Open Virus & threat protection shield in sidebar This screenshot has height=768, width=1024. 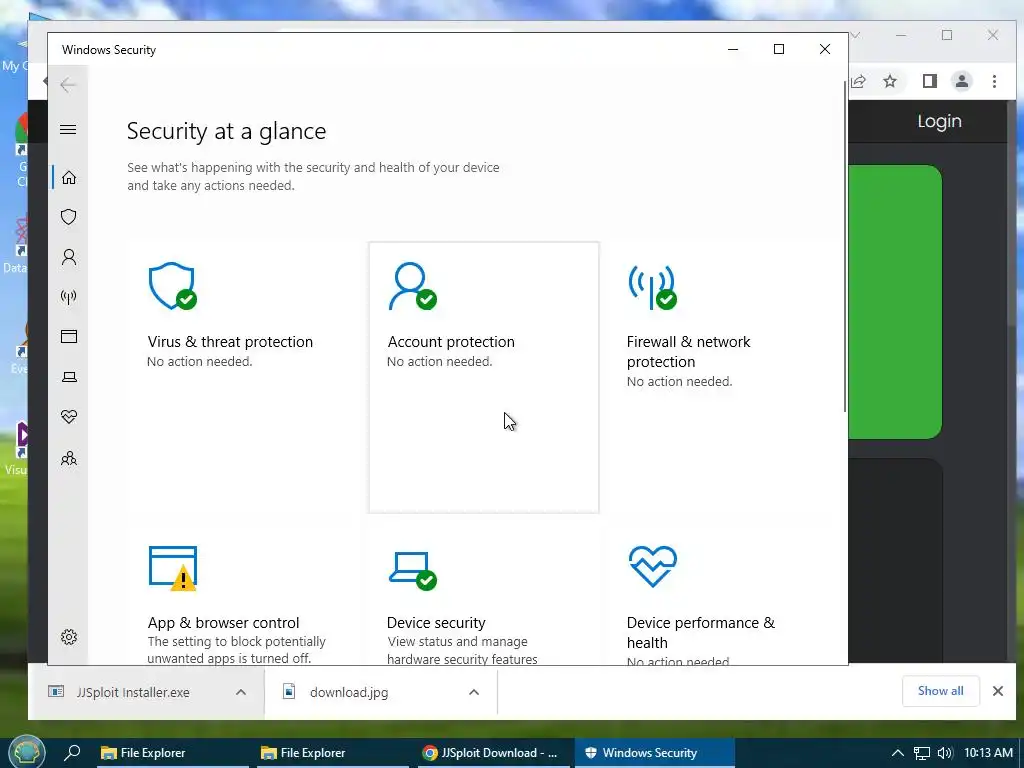[69, 217]
